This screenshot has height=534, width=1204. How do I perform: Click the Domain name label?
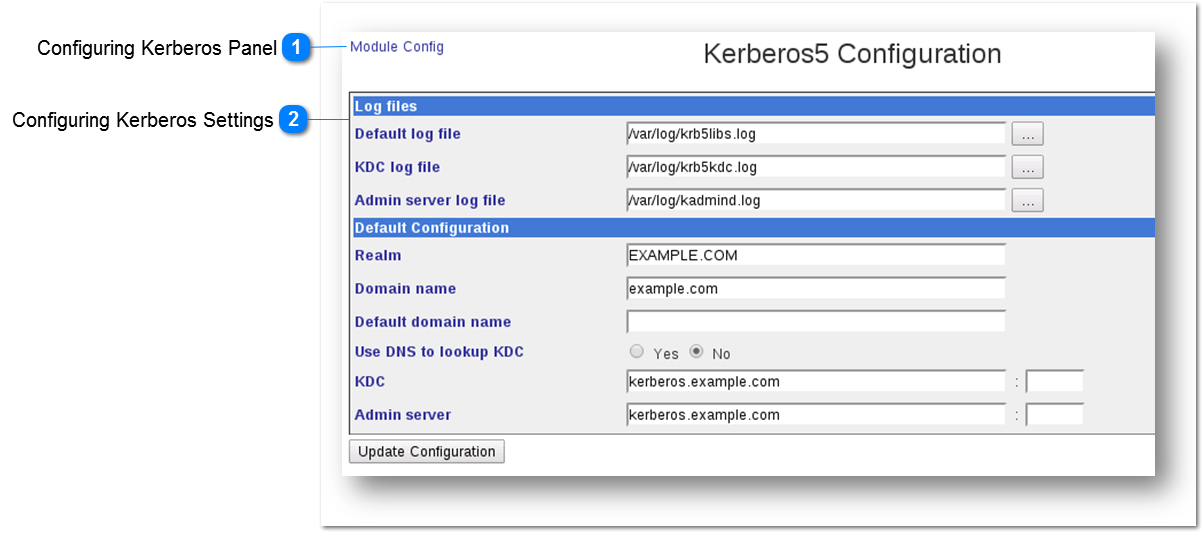405,288
